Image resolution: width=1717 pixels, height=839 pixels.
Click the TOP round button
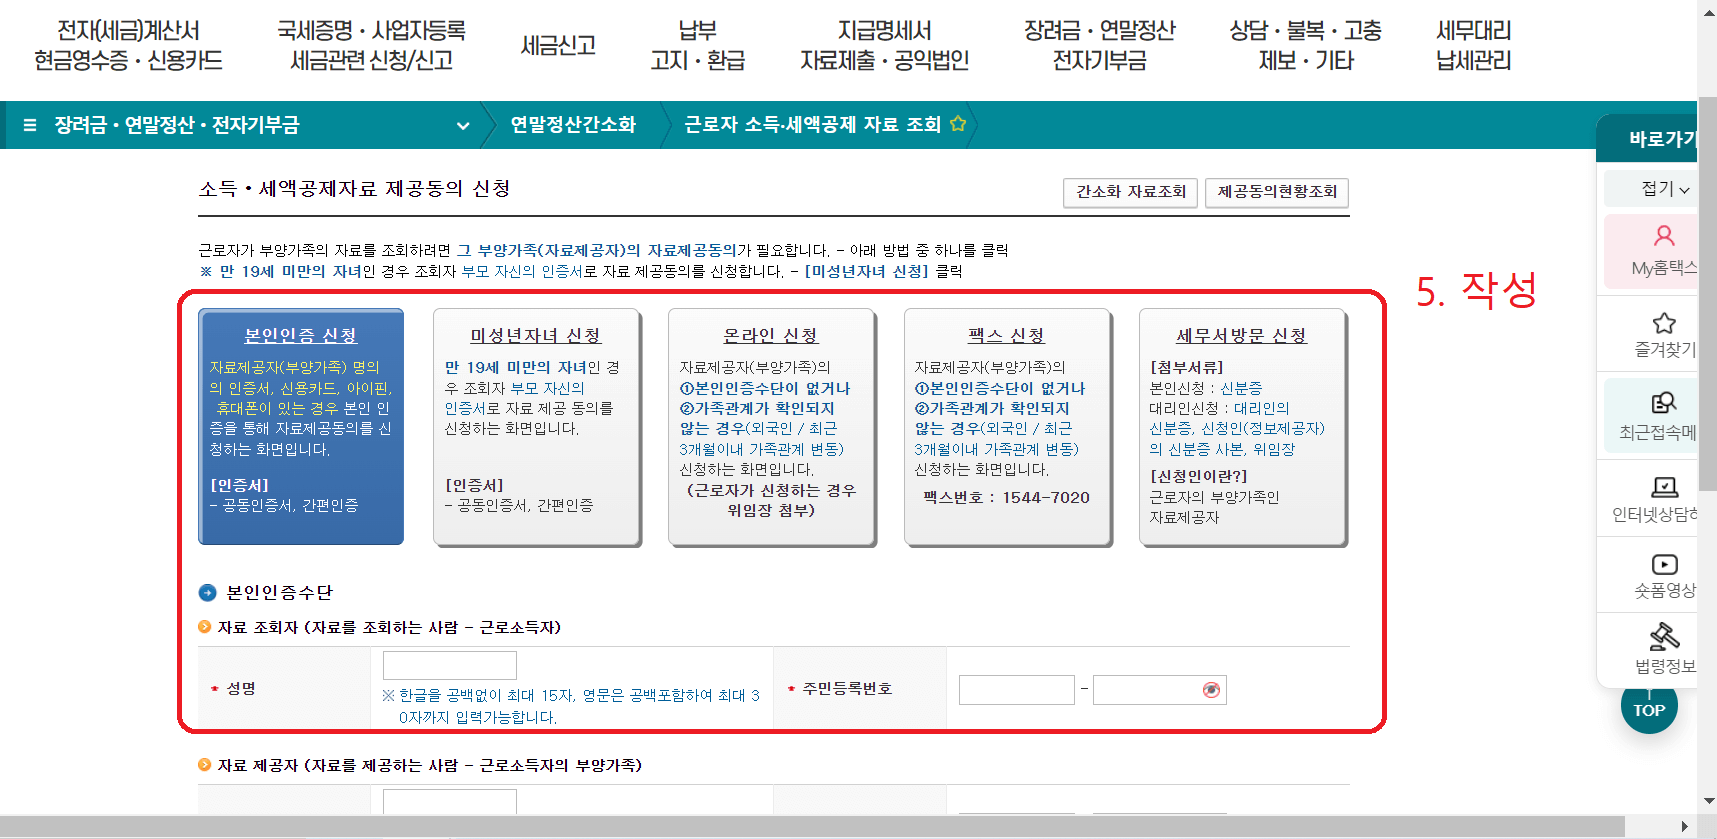(1649, 709)
